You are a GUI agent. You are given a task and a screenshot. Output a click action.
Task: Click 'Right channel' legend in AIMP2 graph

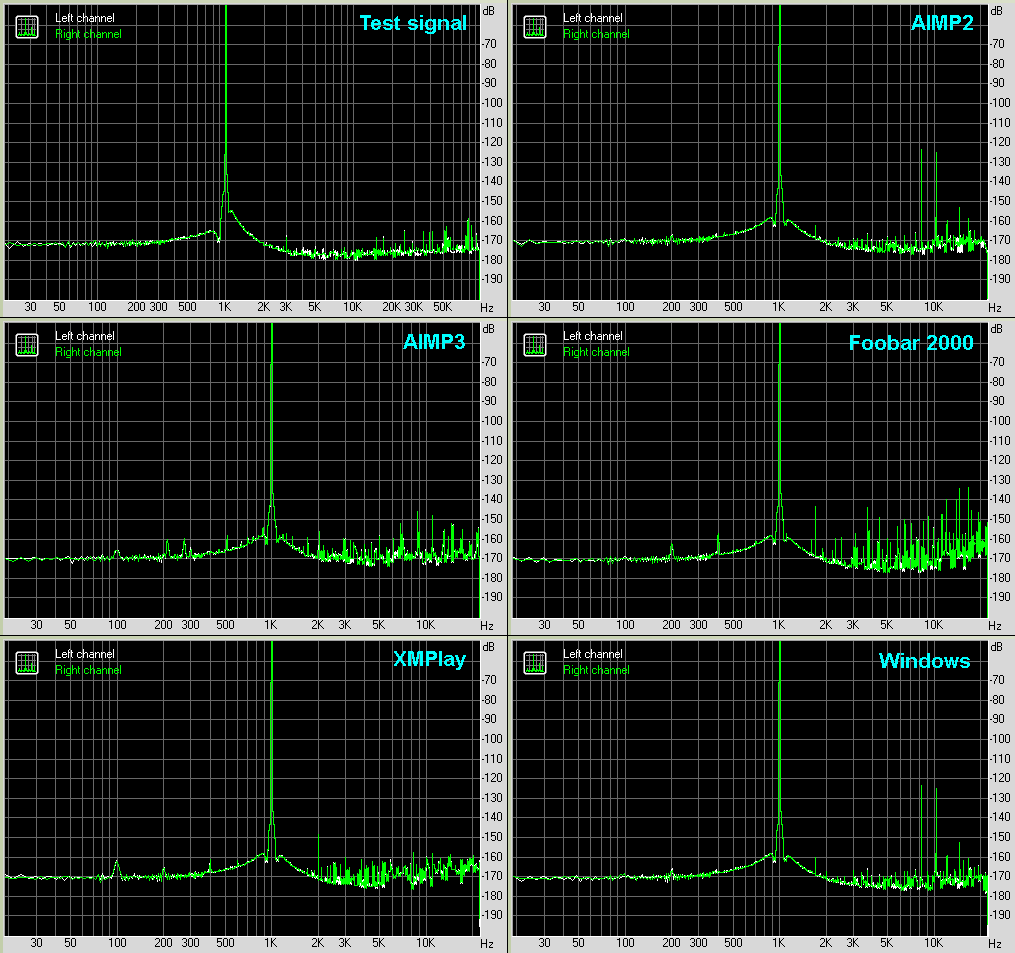coord(596,34)
